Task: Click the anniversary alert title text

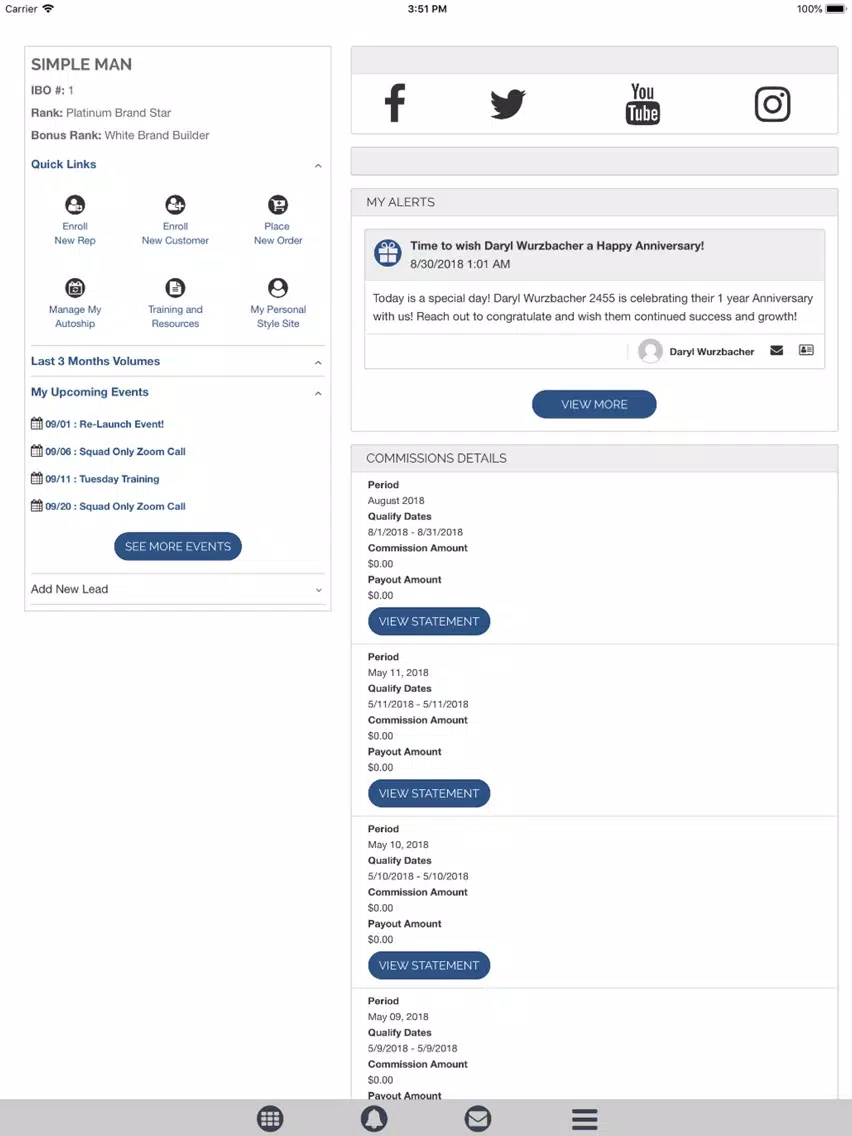Action: click(557, 246)
